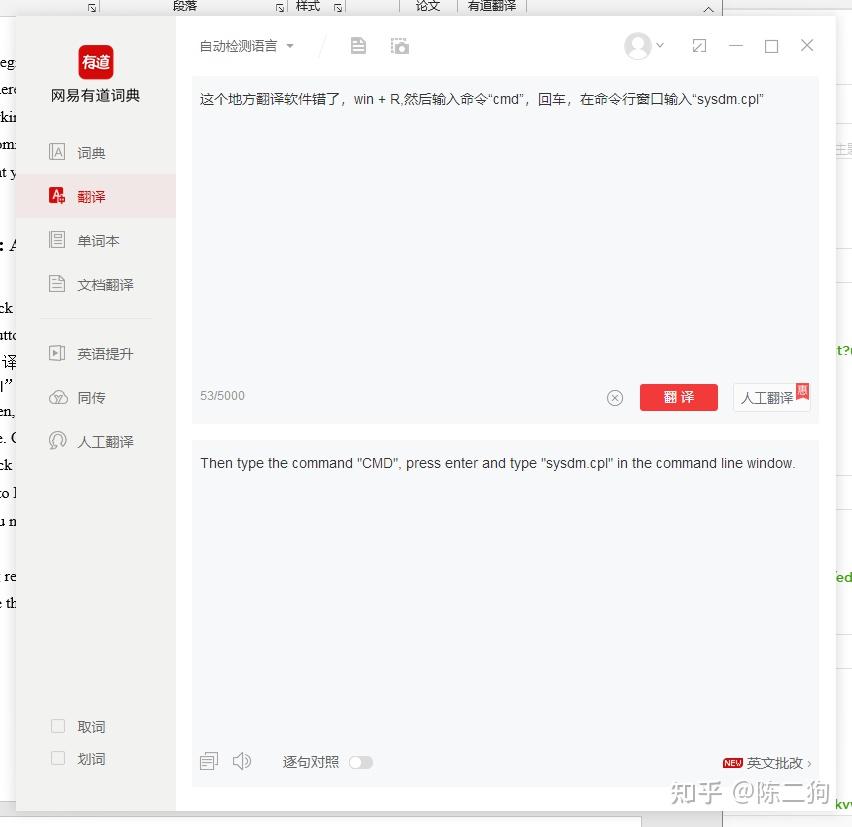
Task: Copy the translation result icon
Action: point(209,761)
